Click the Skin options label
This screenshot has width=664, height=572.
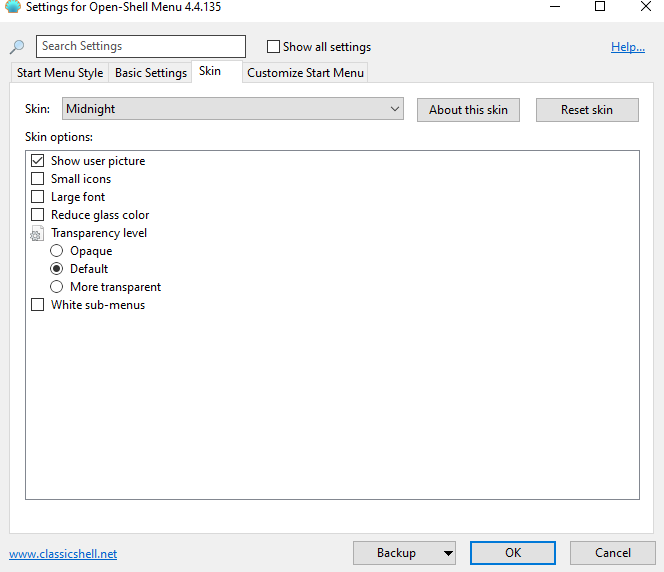[x=59, y=137]
